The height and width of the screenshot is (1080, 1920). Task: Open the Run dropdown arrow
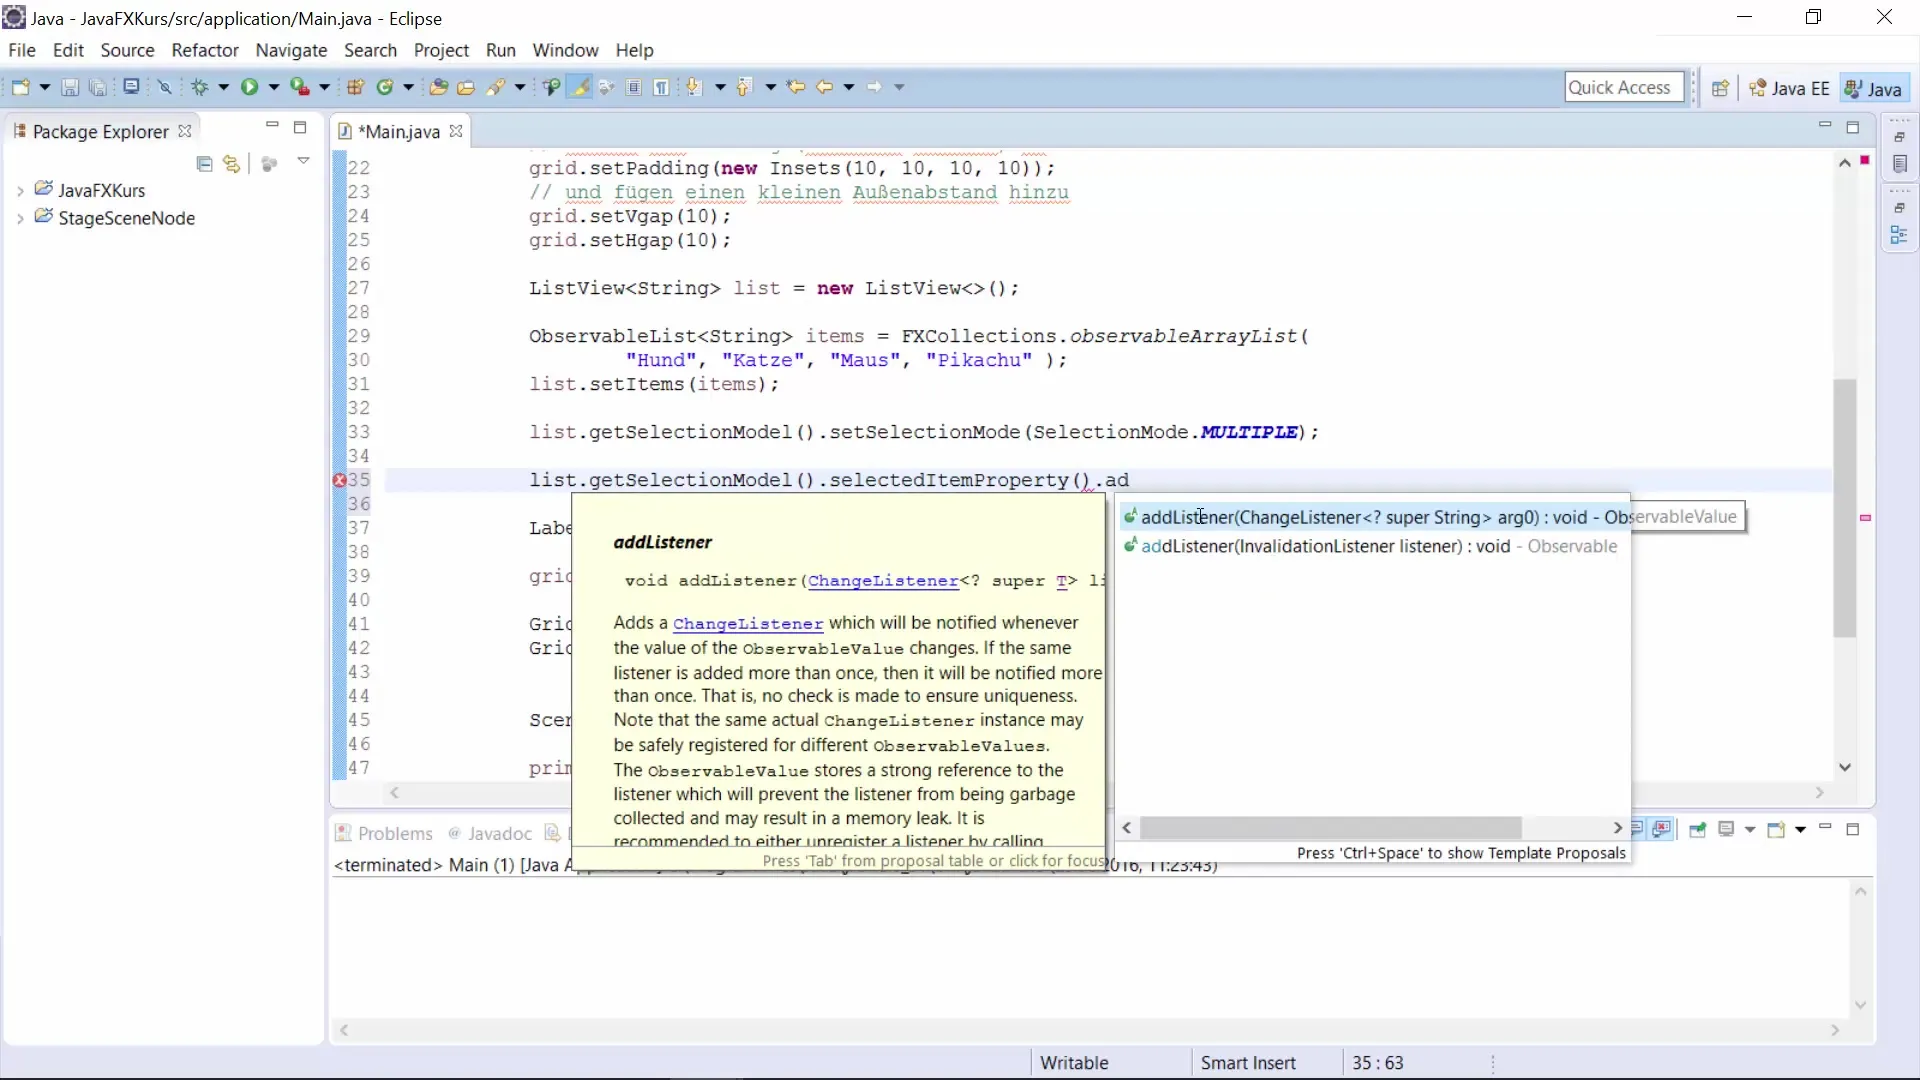tap(273, 87)
